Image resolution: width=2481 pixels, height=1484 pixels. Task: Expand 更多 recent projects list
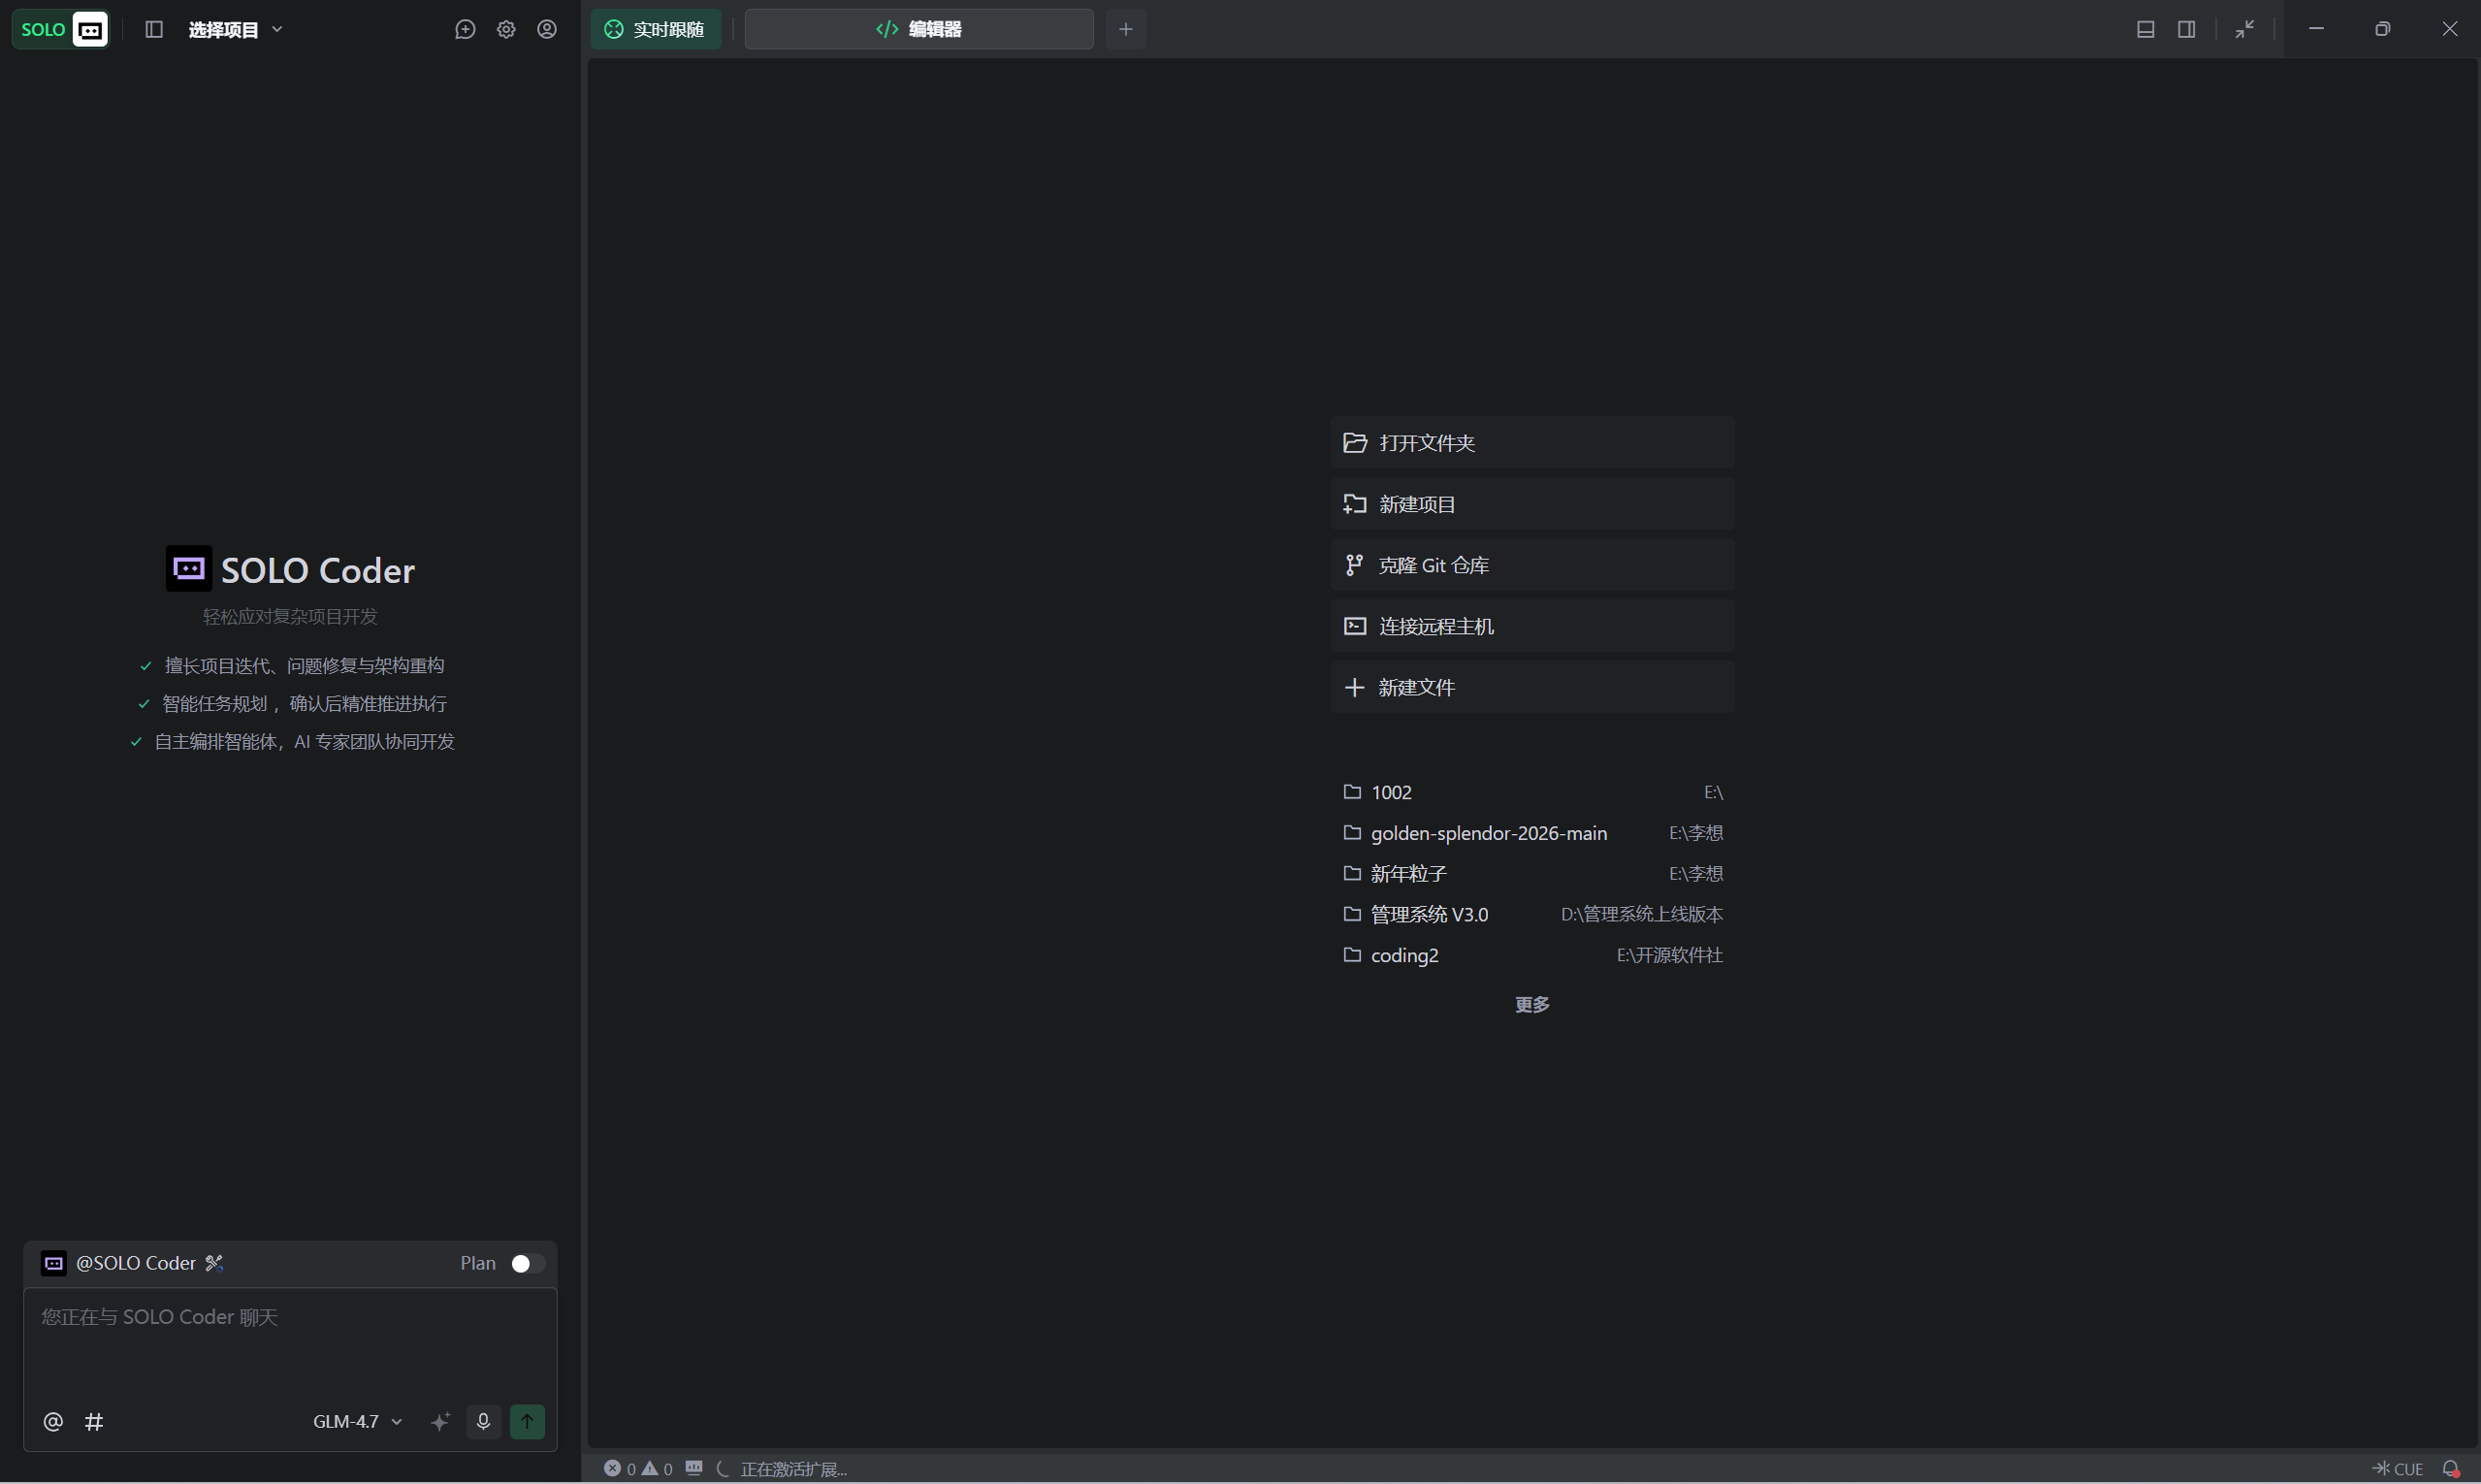(x=1531, y=1004)
